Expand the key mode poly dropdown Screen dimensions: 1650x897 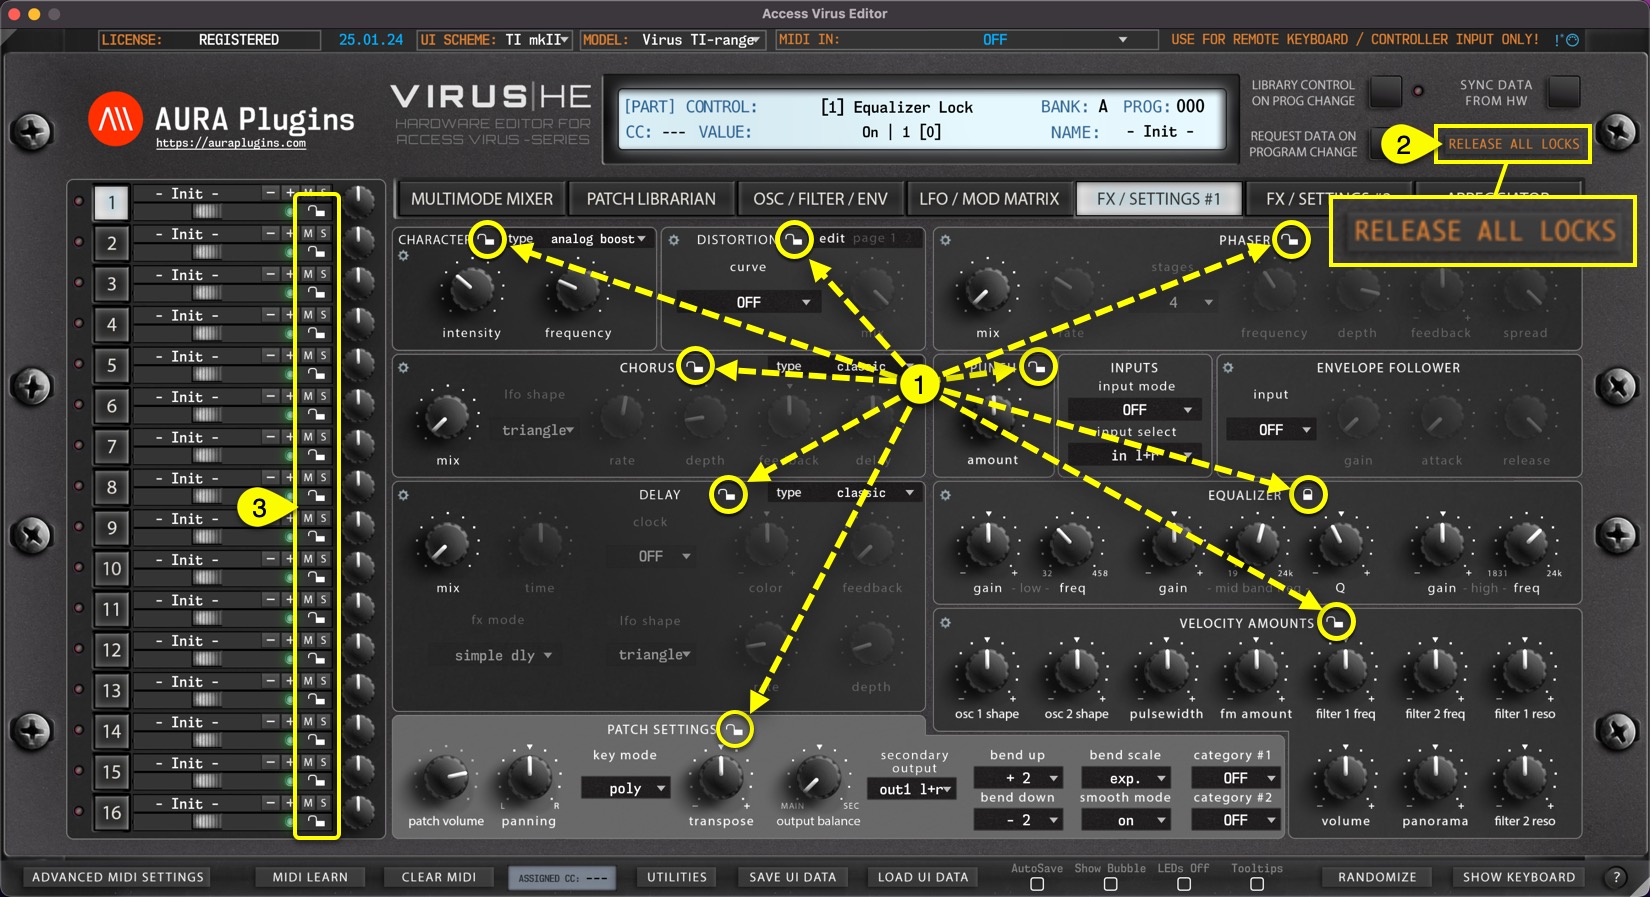(636, 789)
